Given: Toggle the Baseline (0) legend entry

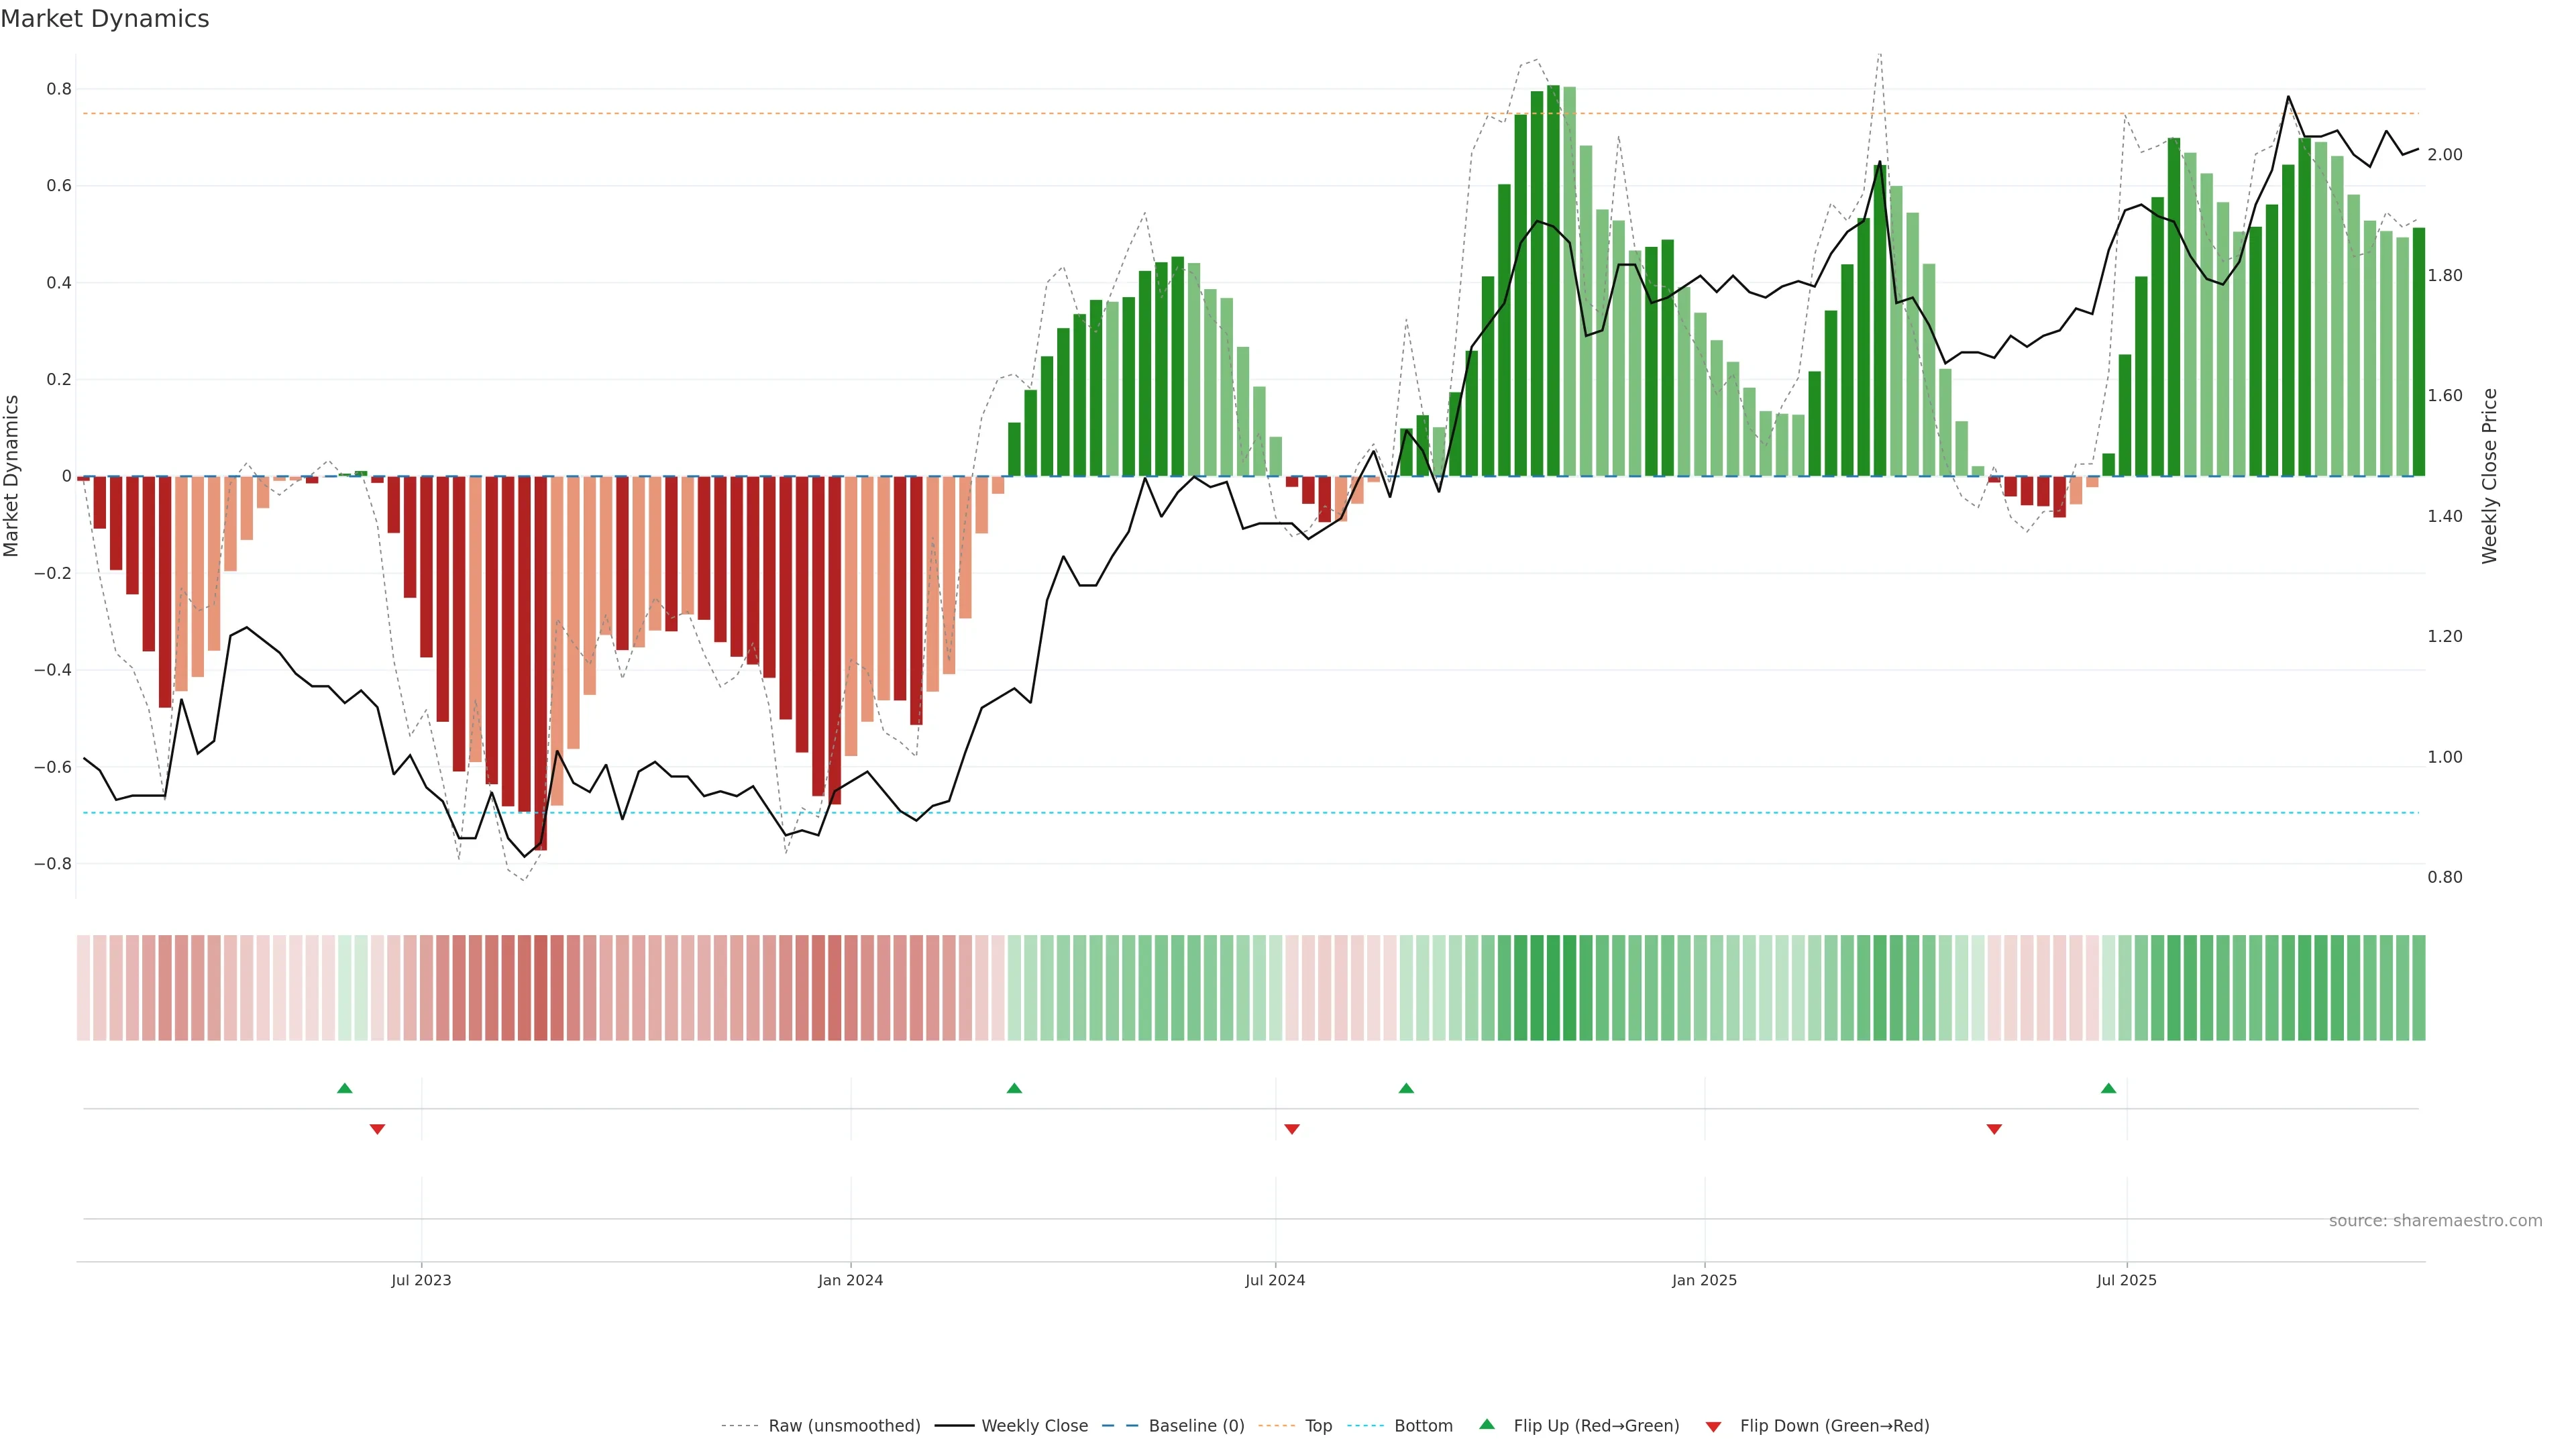Looking at the screenshot, I should tap(1196, 1426).
